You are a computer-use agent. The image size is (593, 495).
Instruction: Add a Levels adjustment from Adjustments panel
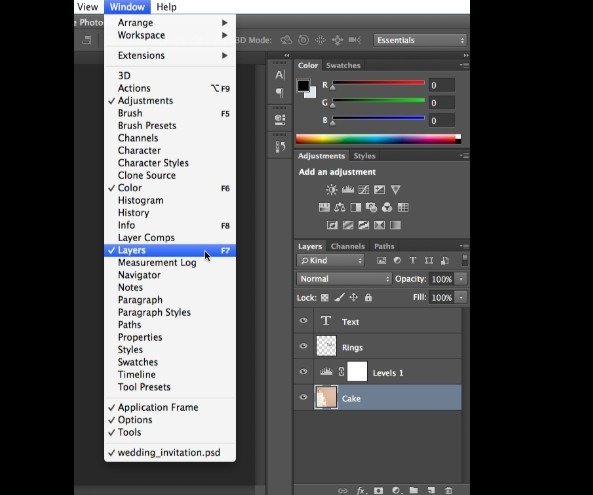(348, 189)
